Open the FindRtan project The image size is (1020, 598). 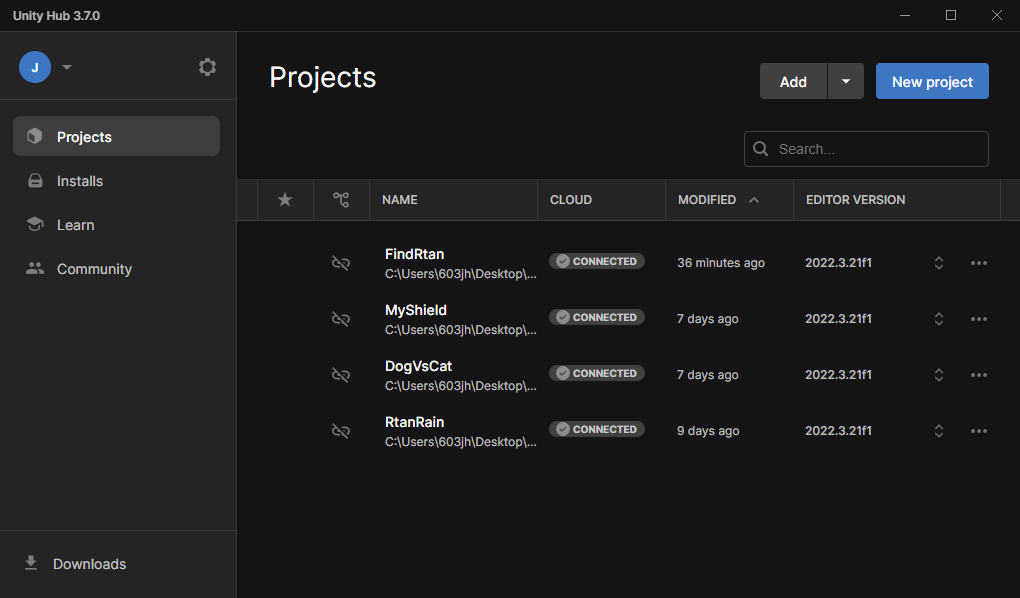click(x=414, y=254)
